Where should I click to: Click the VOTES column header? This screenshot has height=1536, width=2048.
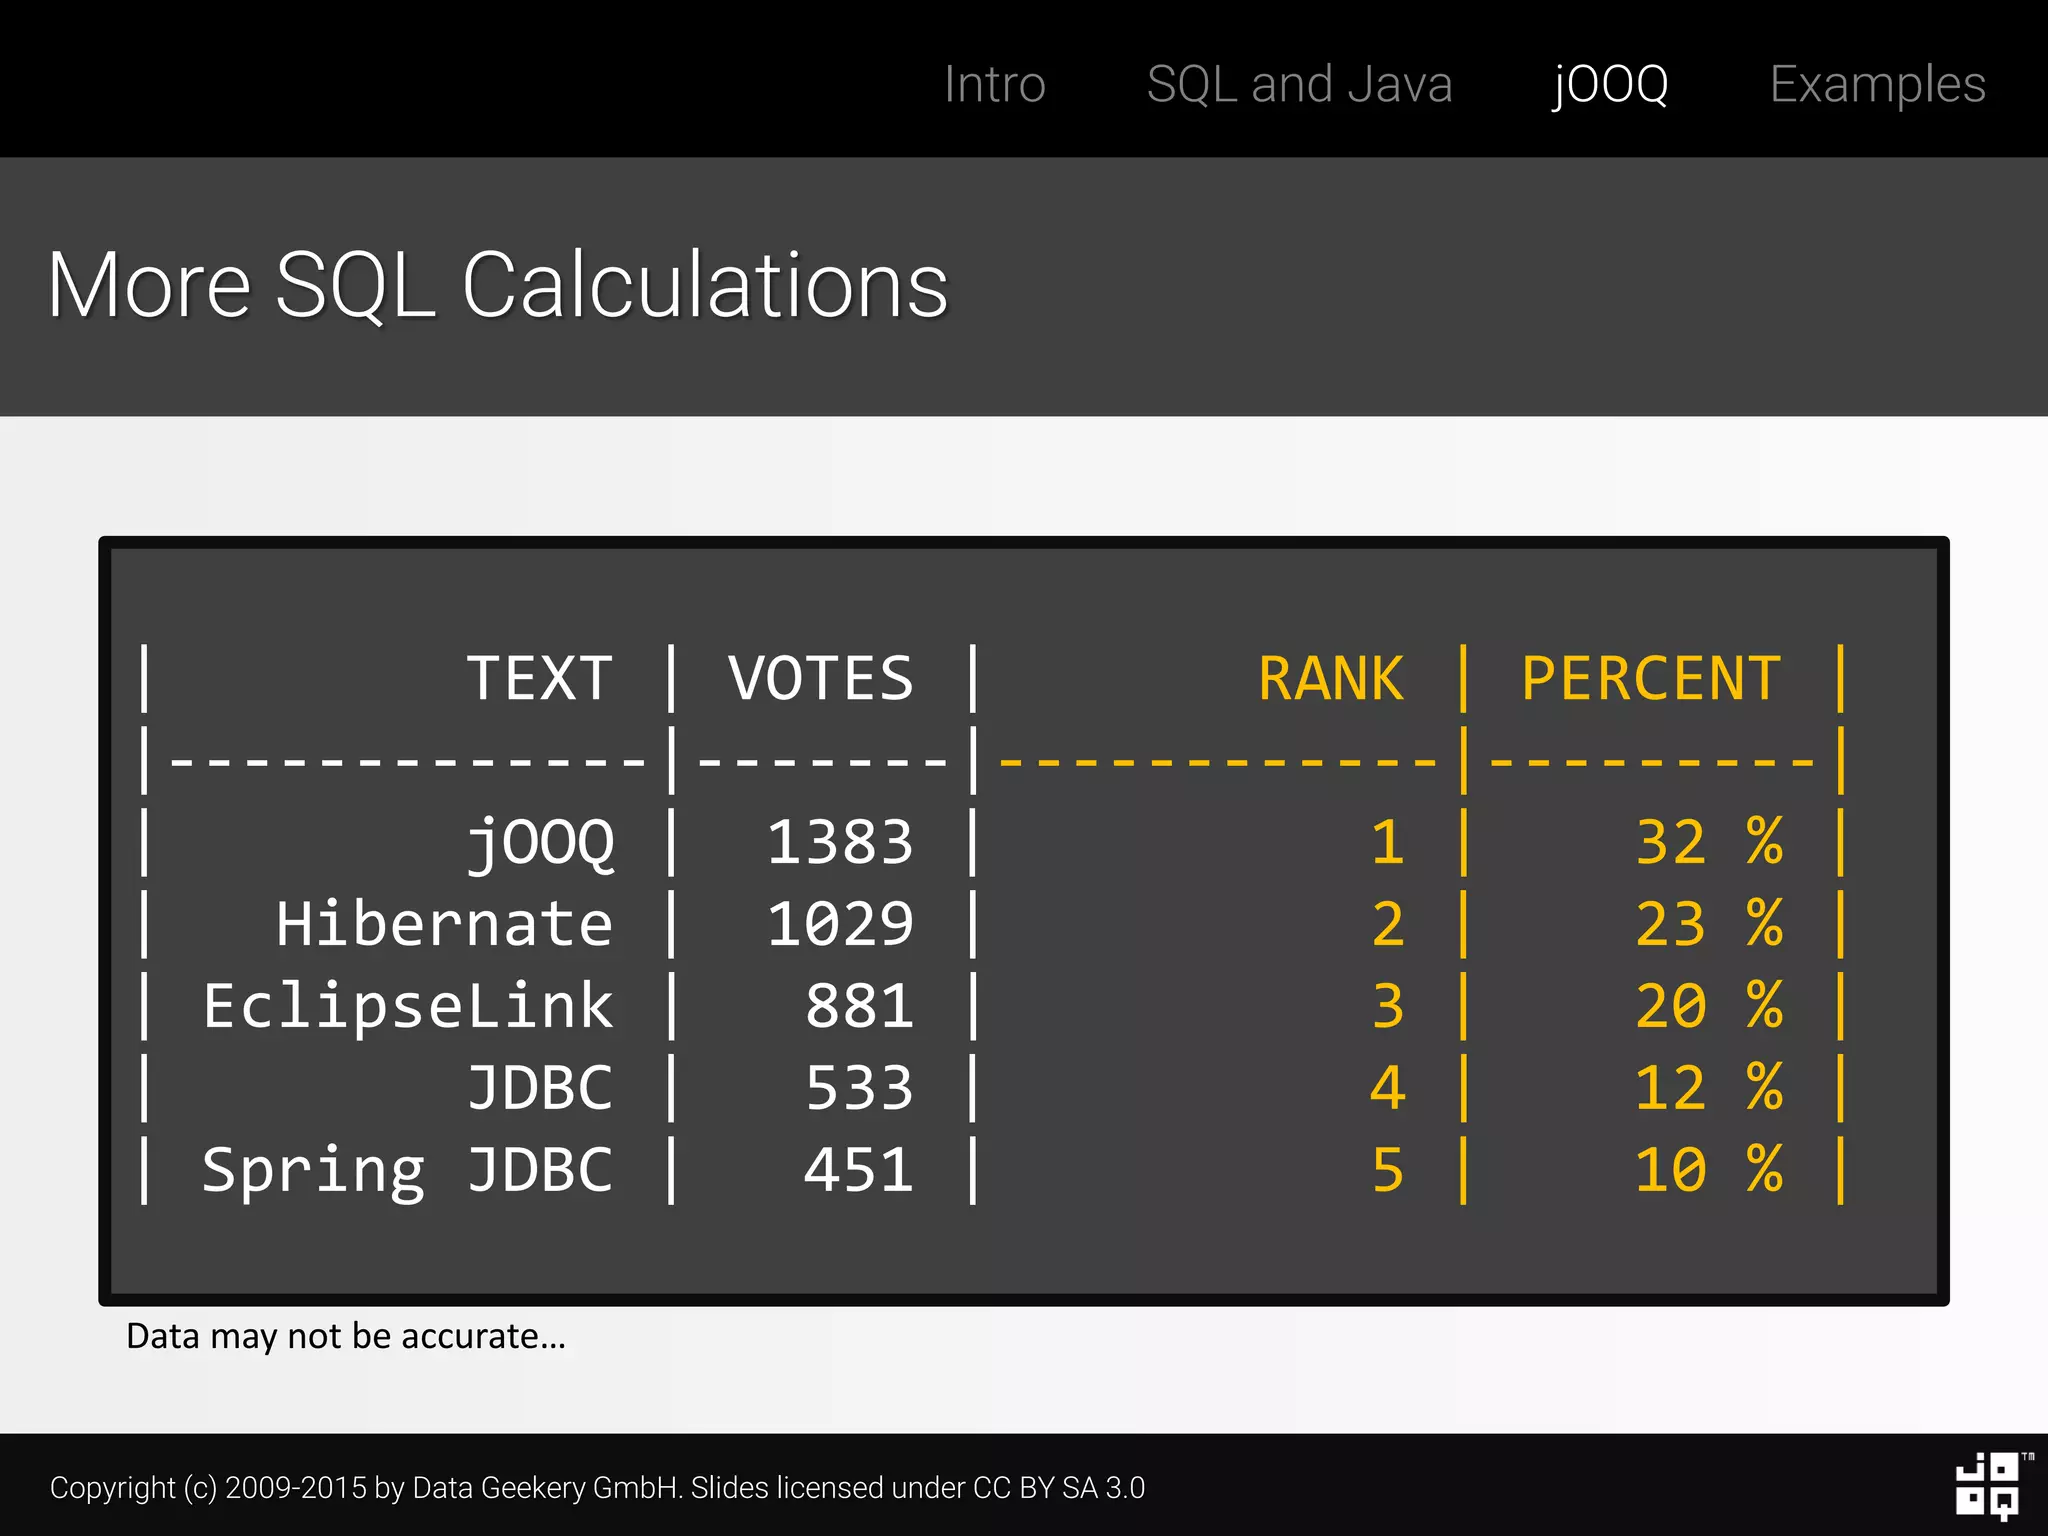click(x=820, y=679)
